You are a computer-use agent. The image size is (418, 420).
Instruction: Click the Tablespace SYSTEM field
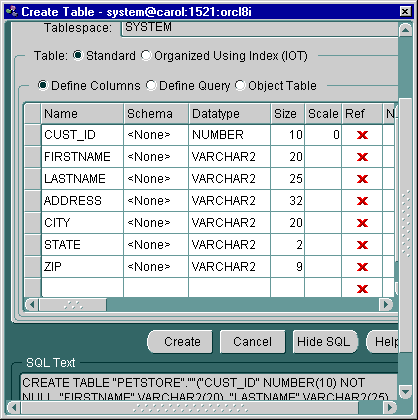click(260, 28)
